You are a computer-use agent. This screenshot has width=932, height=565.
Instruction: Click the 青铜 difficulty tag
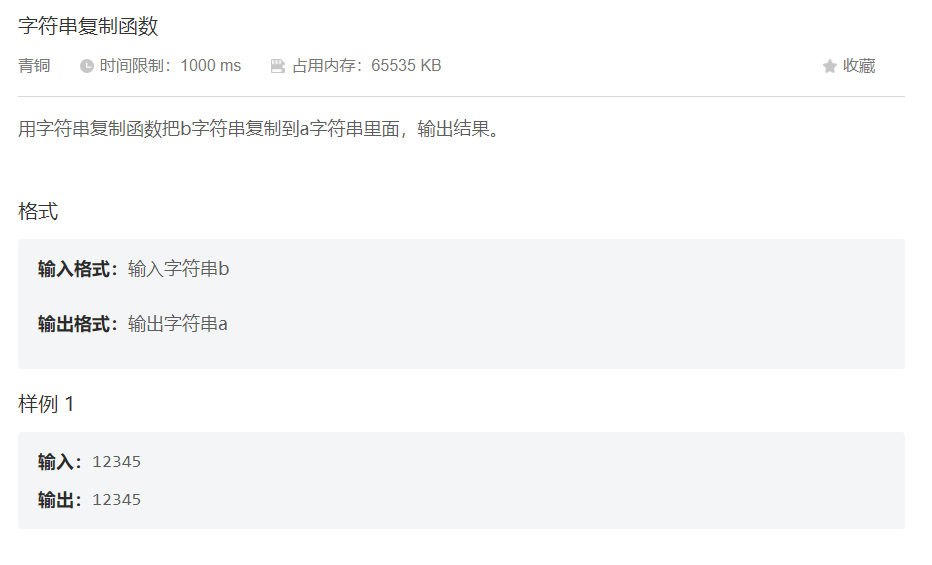(x=34, y=66)
